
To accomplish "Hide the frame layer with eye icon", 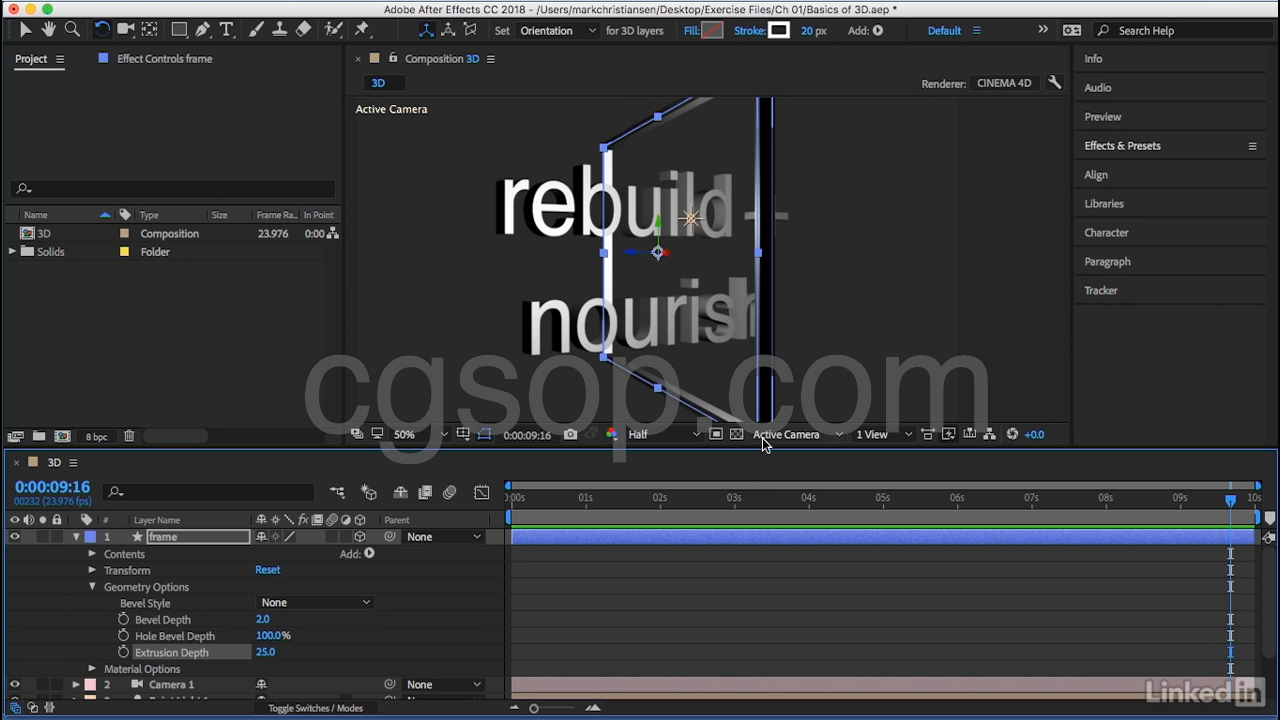I will tap(14, 537).
